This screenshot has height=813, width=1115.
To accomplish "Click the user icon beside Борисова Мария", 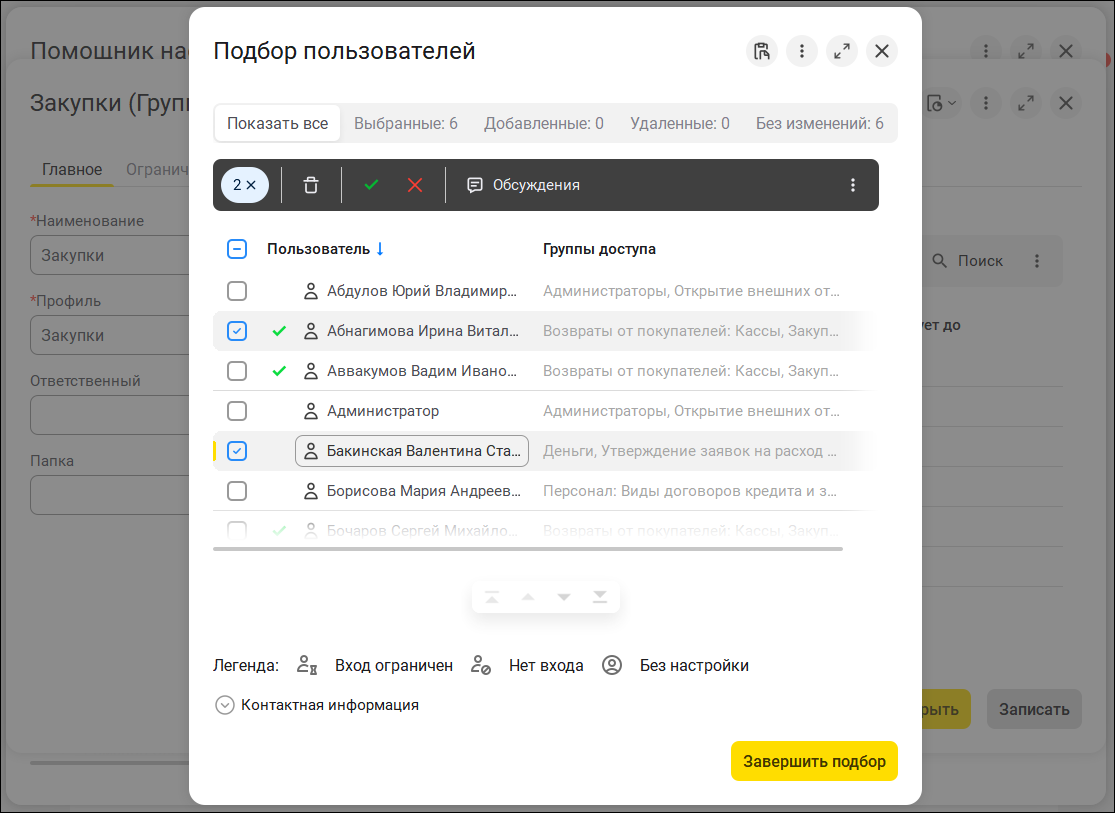I will (311, 491).
